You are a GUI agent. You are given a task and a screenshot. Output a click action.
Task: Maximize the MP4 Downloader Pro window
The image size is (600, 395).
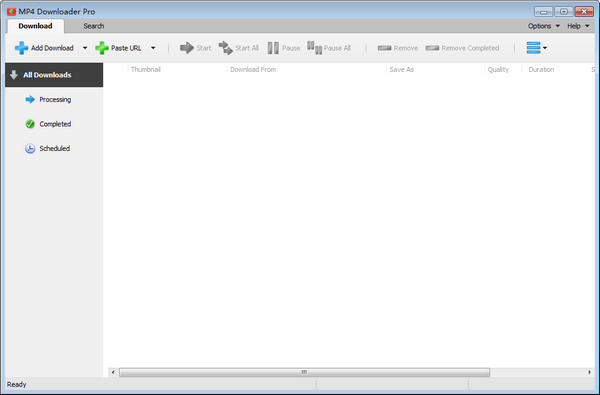[564, 11]
